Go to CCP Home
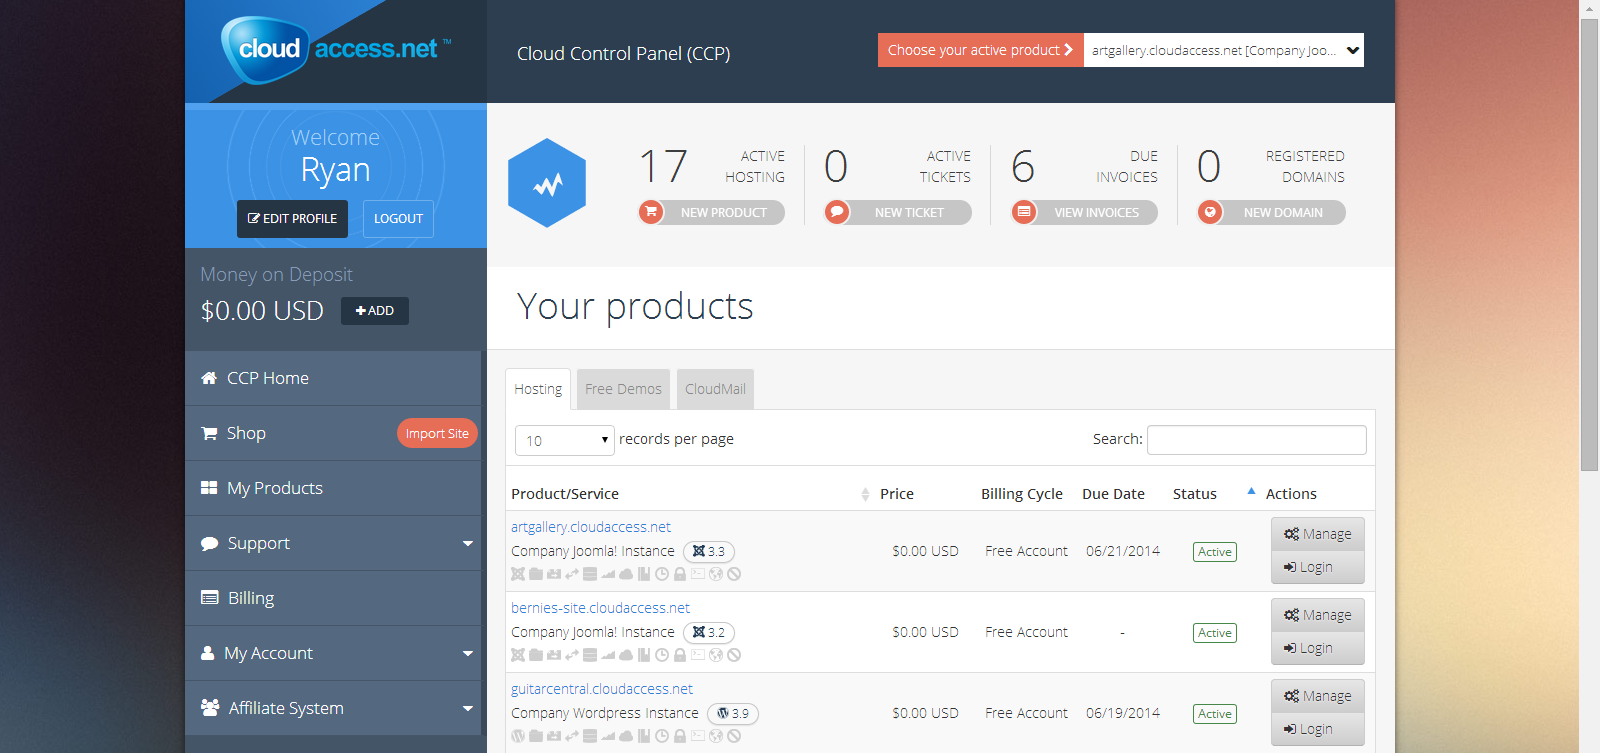1600x753 pixels. (333, 378)
